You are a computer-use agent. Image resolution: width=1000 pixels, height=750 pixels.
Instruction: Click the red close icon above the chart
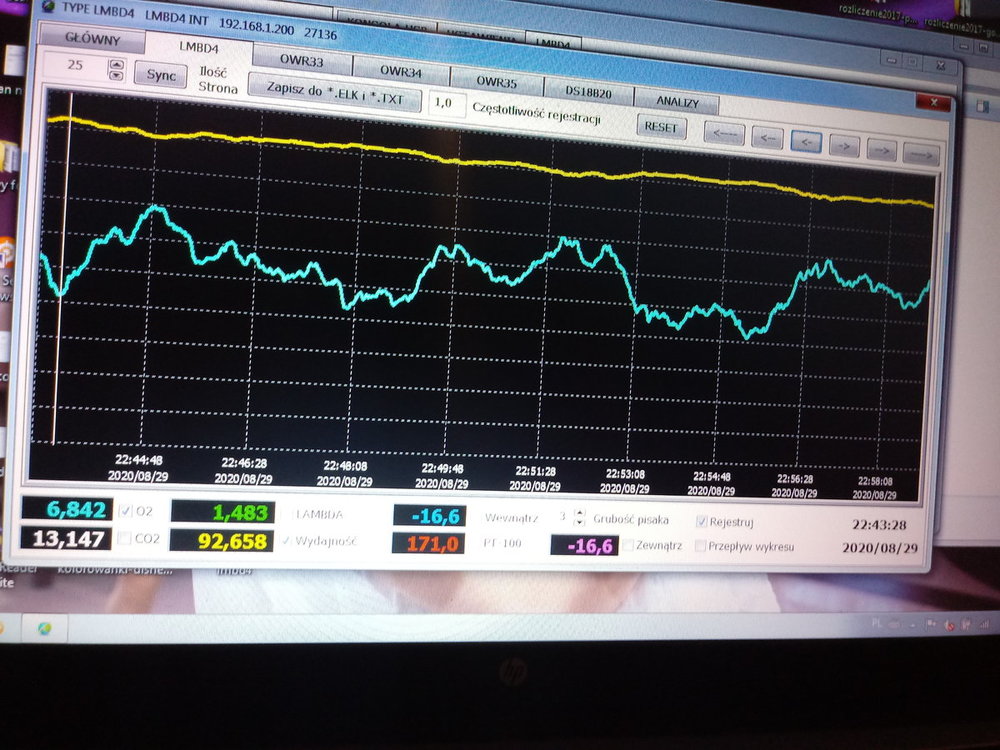click(935, 103)
